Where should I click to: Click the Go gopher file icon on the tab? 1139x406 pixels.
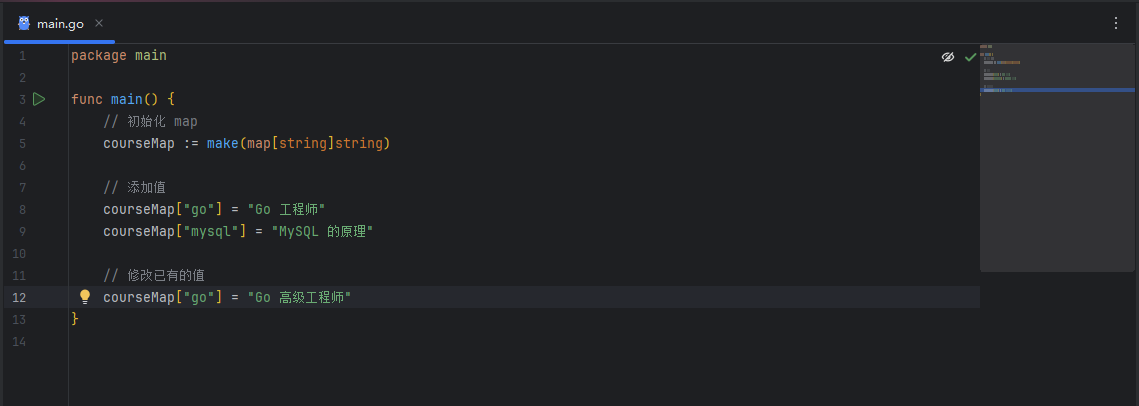coord(24,23)
